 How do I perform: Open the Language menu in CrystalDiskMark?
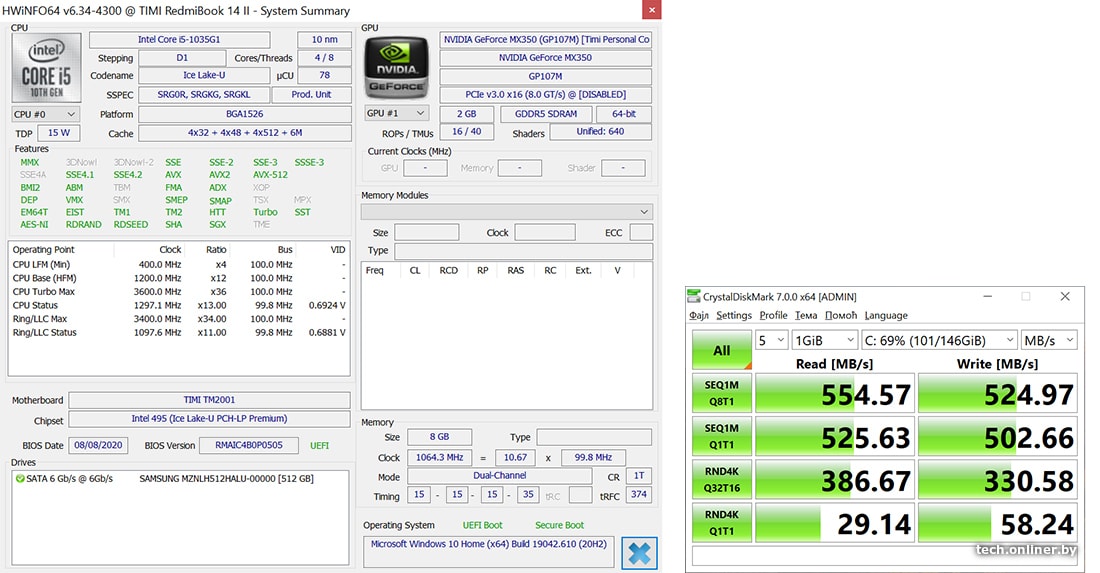coord(886,316)
